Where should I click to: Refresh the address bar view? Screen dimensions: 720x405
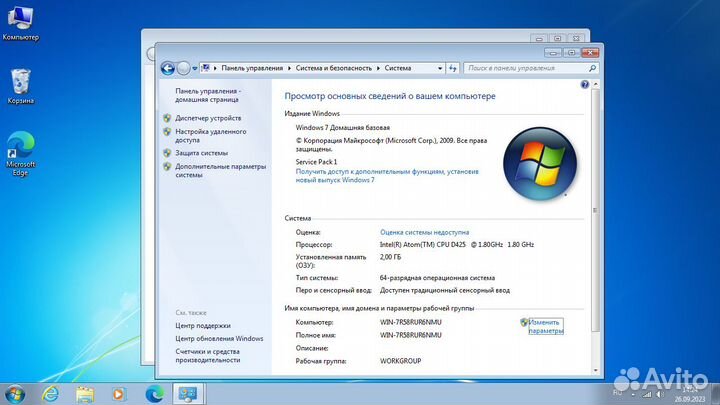tap(453, 68)
